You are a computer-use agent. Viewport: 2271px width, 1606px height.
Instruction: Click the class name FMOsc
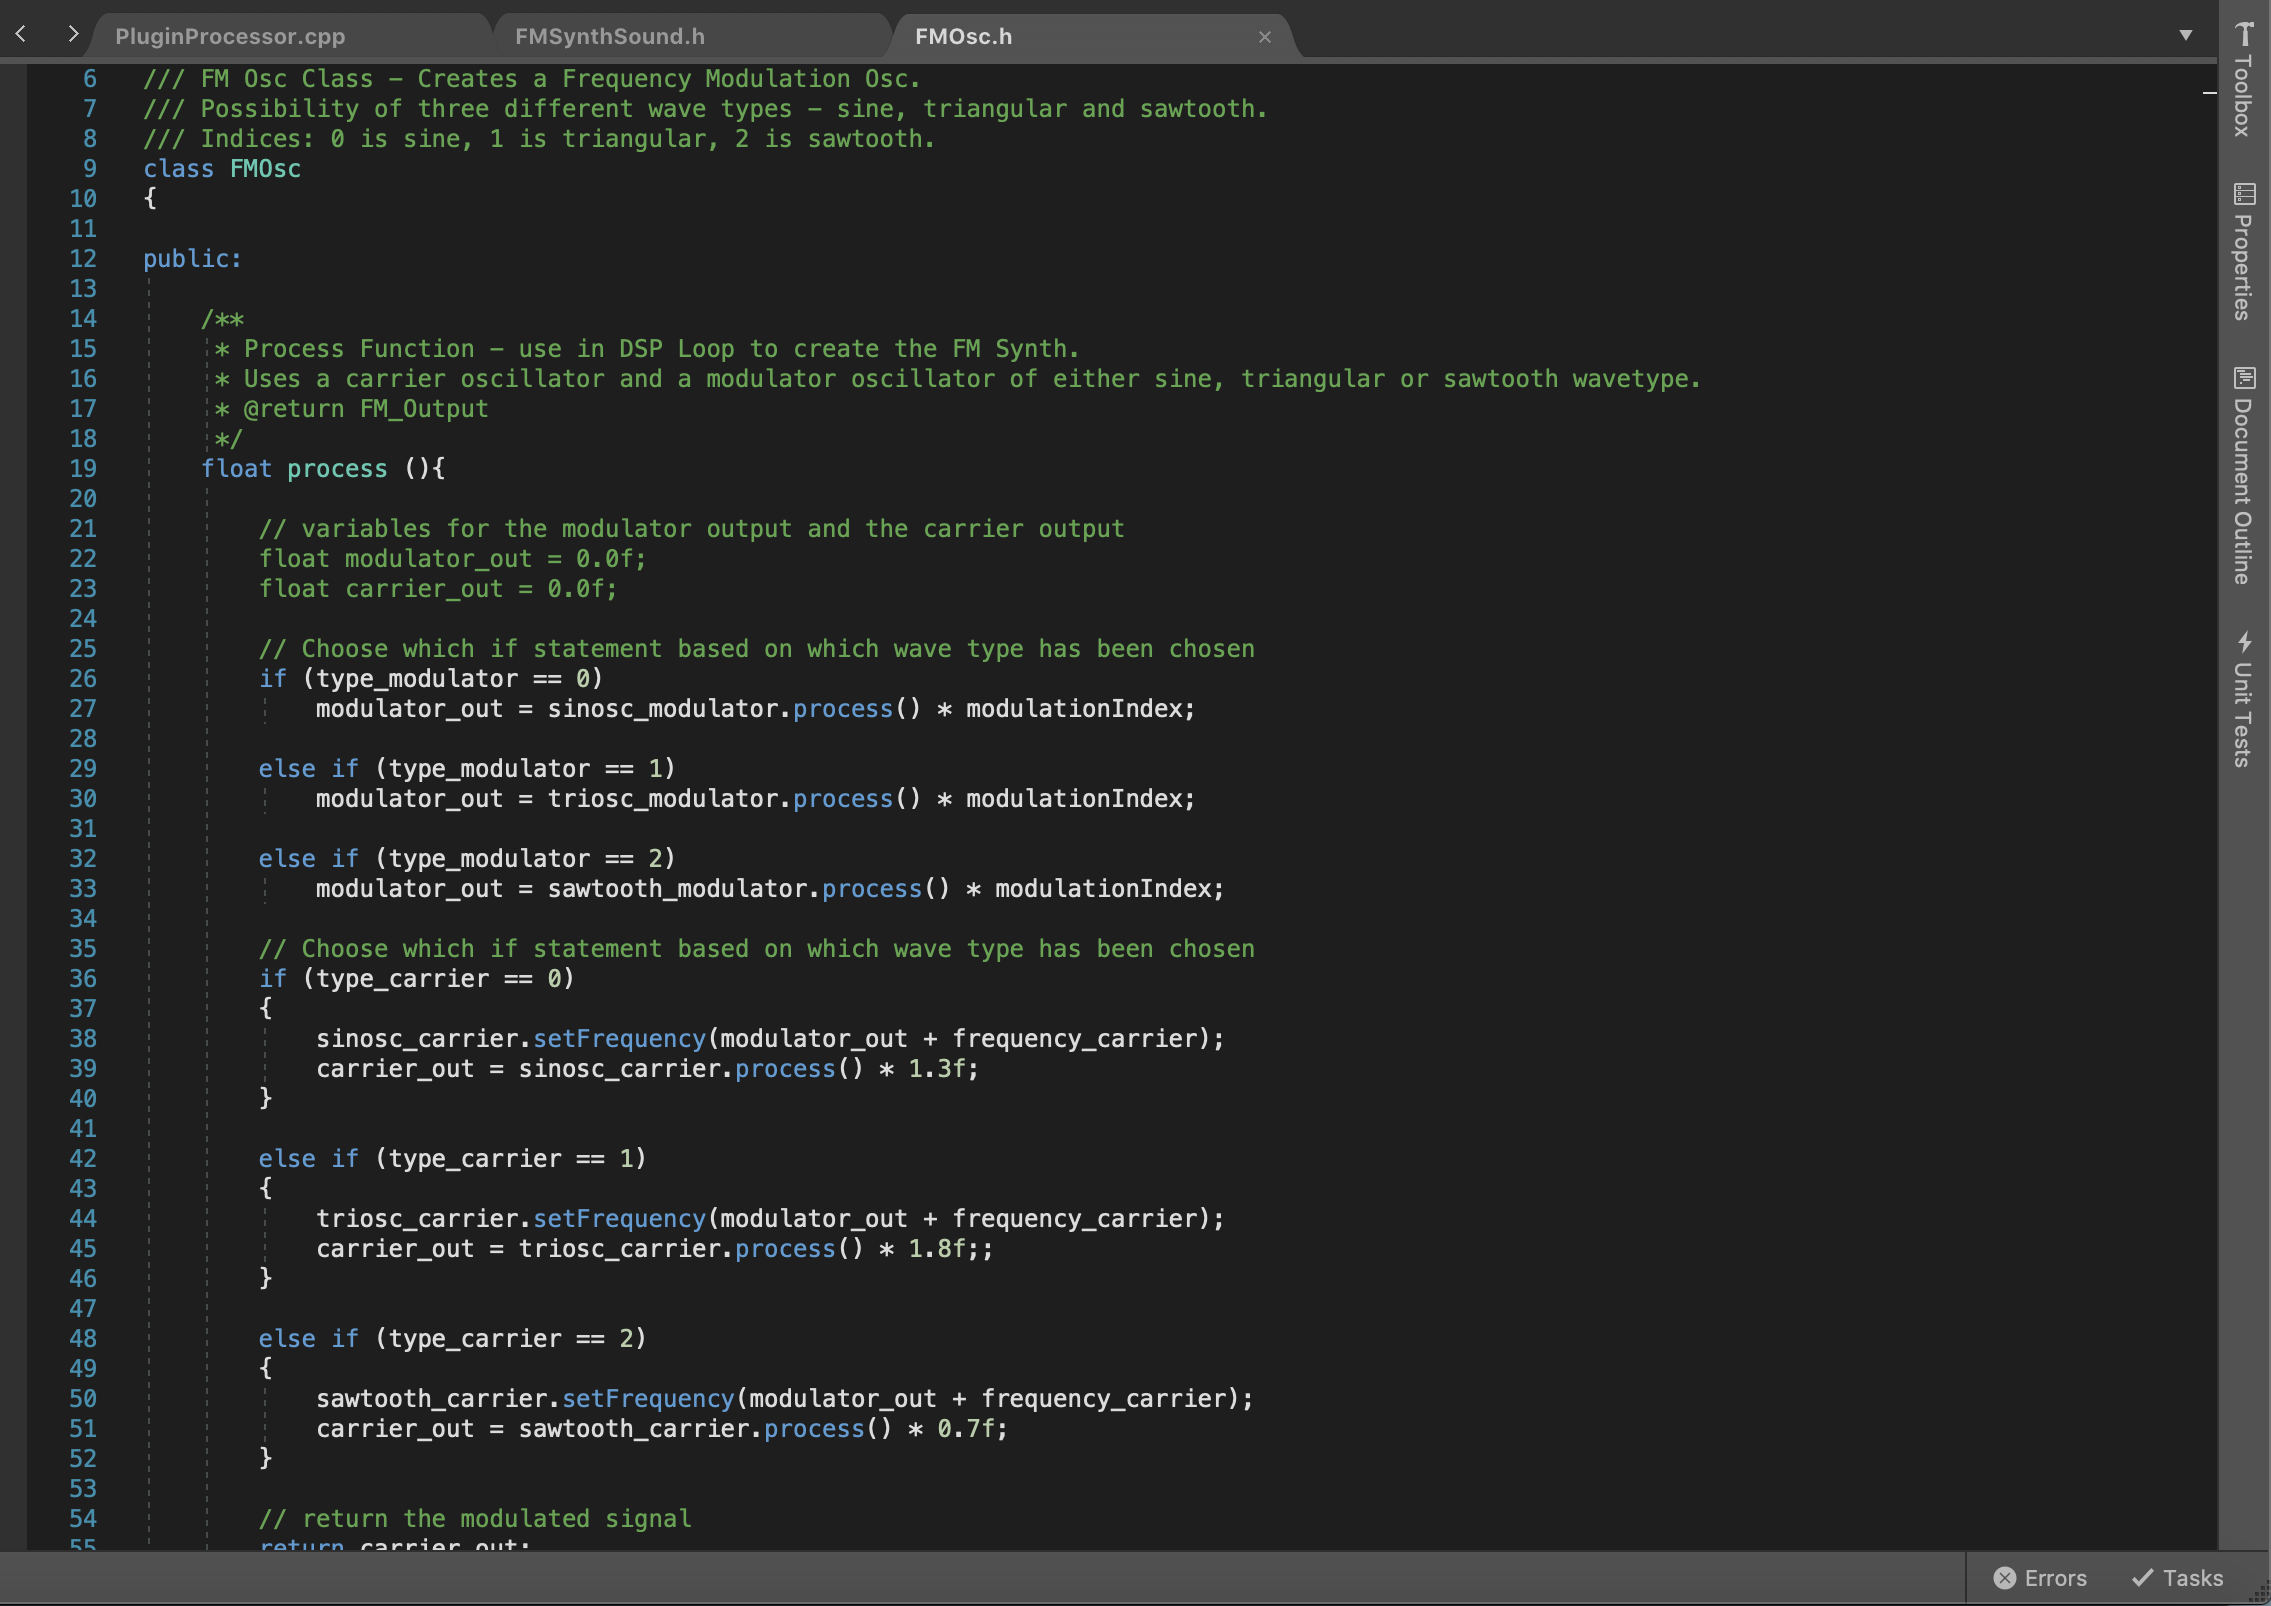pyautogui.click(x=265, y=168)
